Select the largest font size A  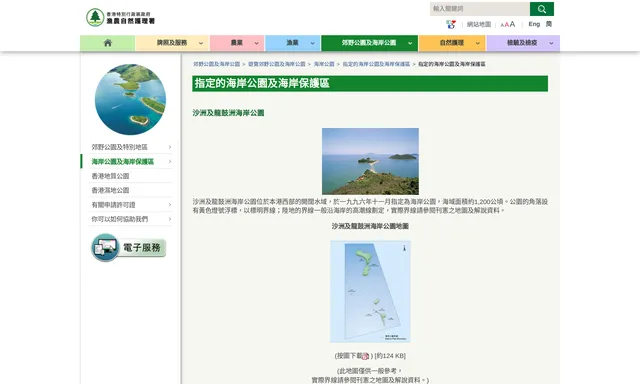click(512, 24)
